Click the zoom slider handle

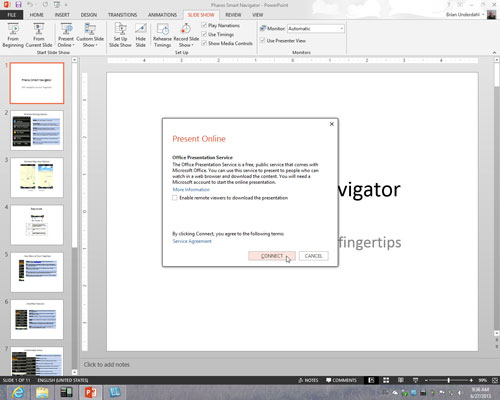[x=449, y=380]
